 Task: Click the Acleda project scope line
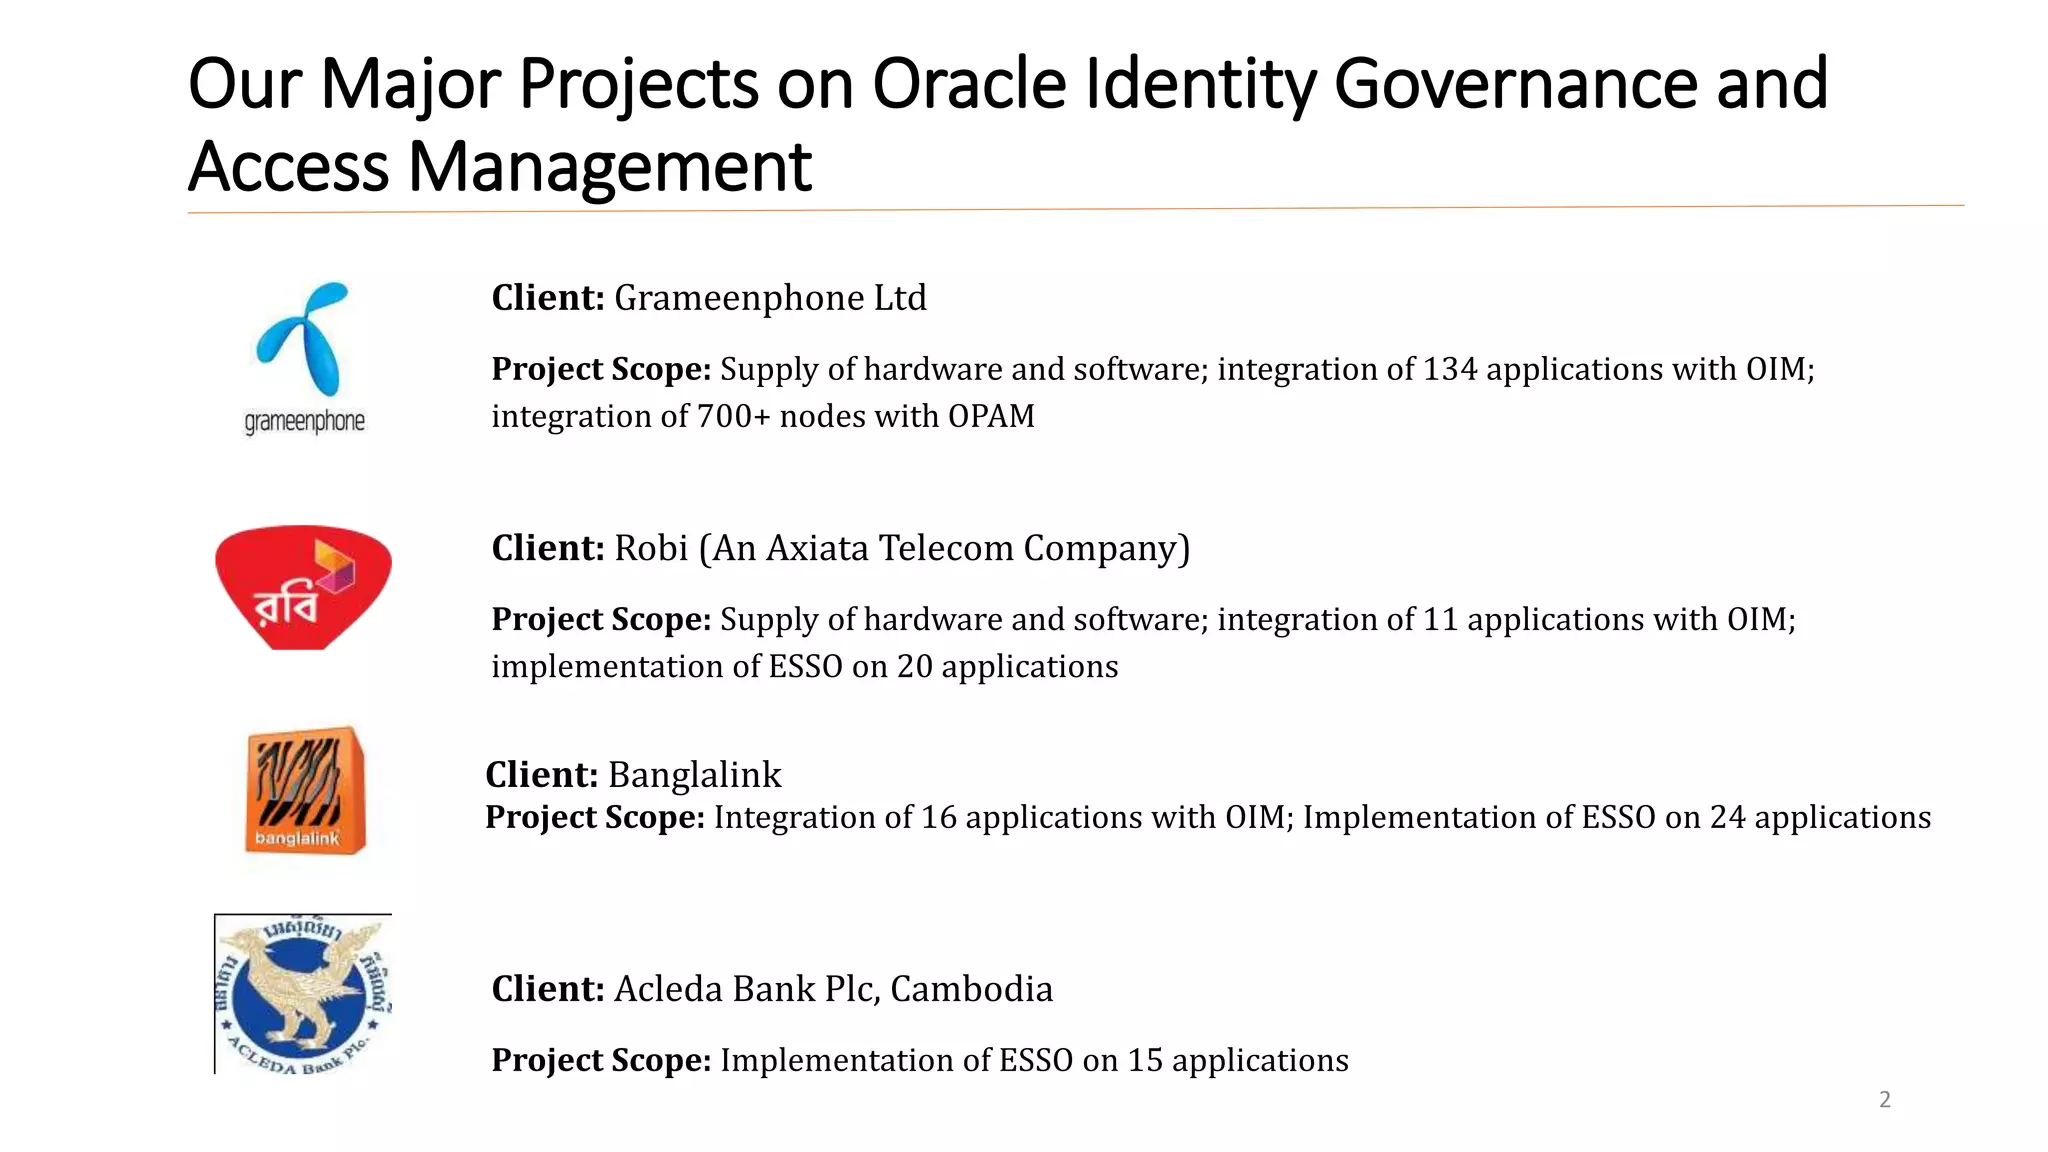coord(919,1060)
